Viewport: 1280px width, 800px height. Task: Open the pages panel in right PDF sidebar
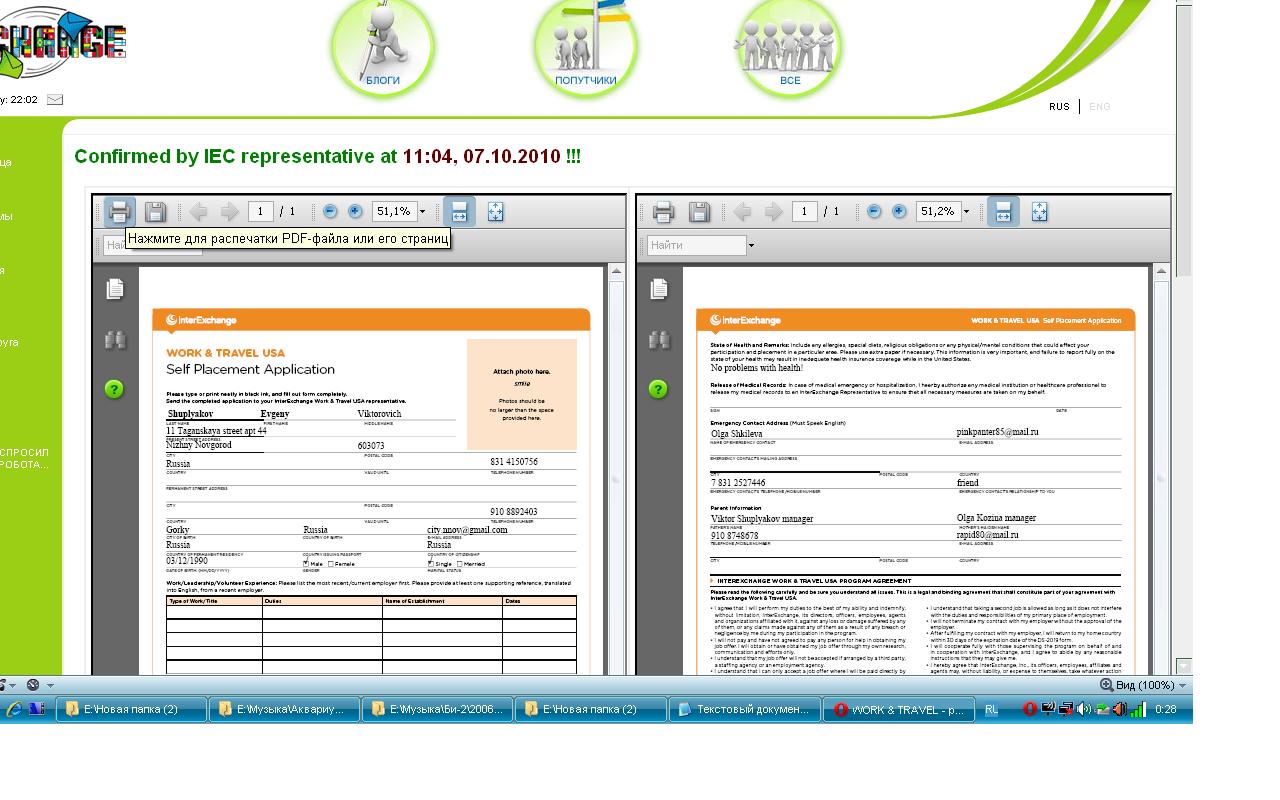click(658, 288)
